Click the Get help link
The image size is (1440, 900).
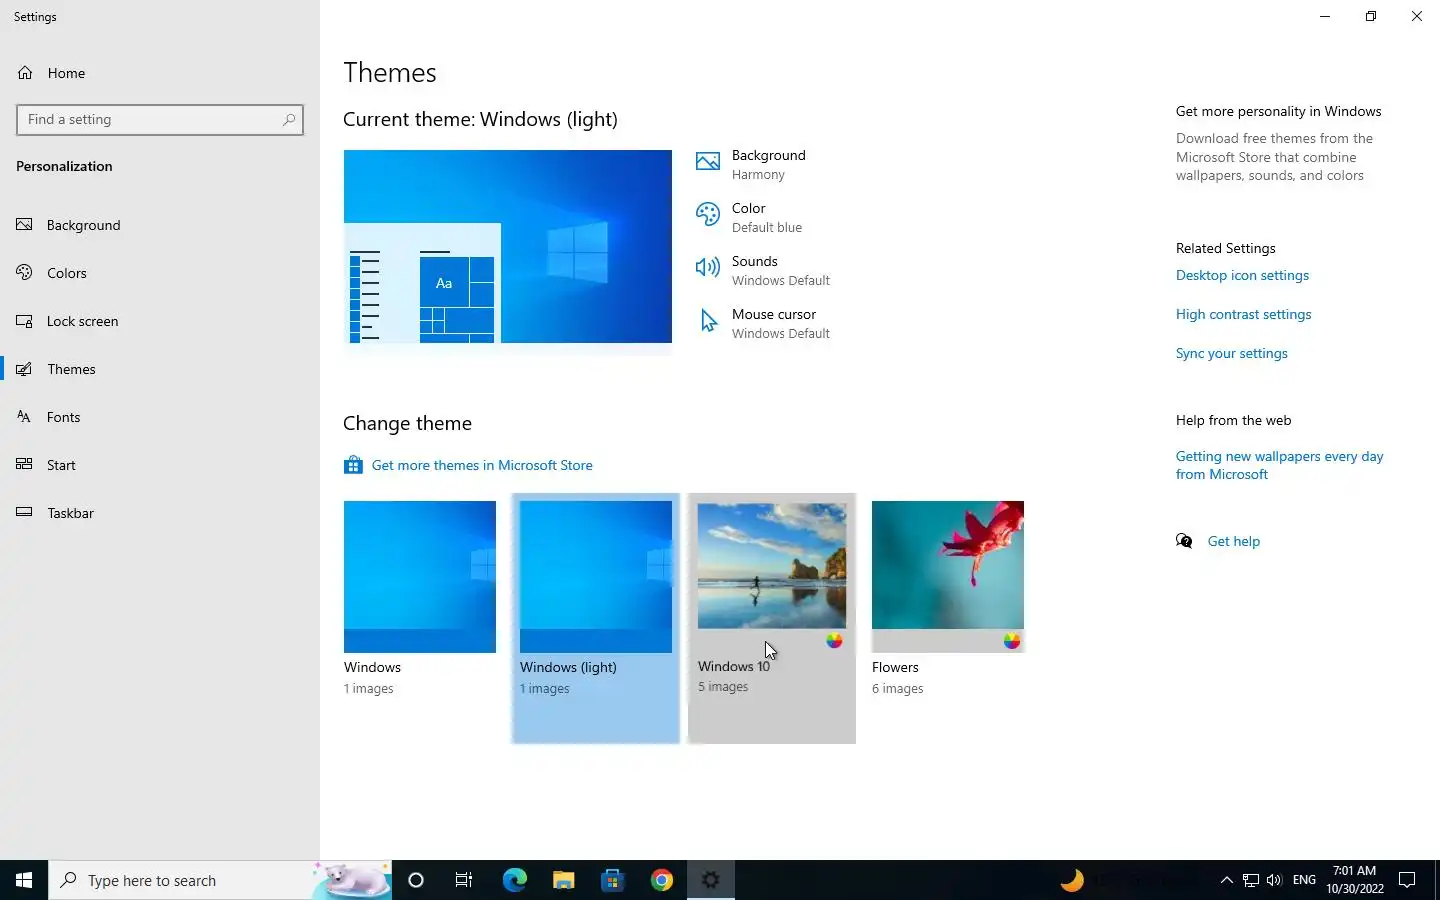coord(1233,541)
